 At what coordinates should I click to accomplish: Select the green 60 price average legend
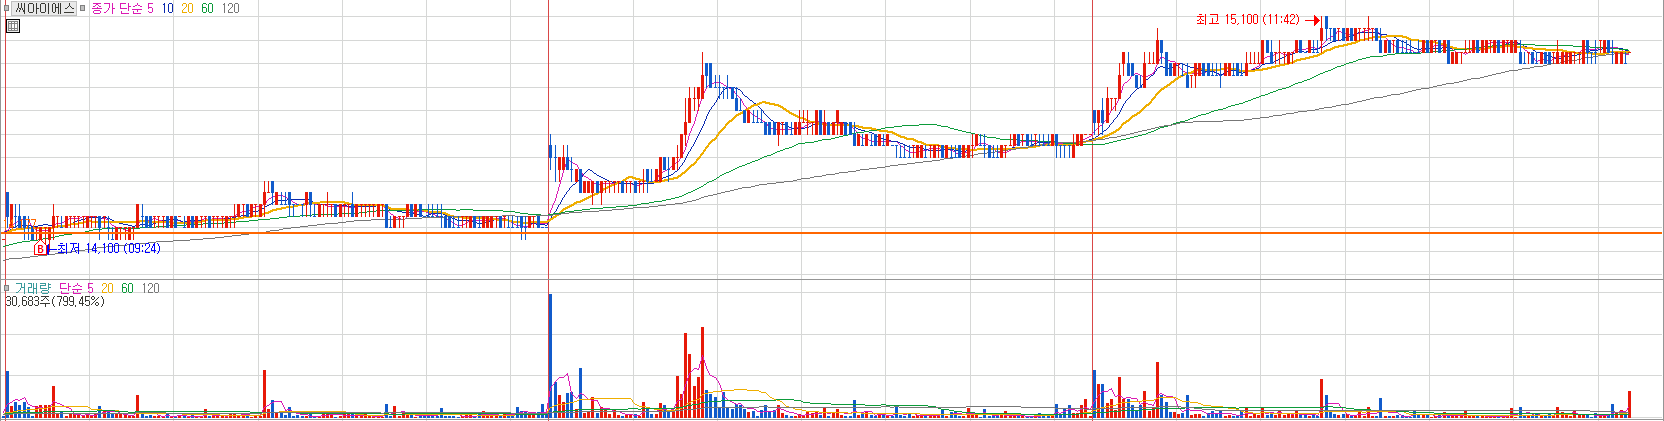(x=207, y=8)
